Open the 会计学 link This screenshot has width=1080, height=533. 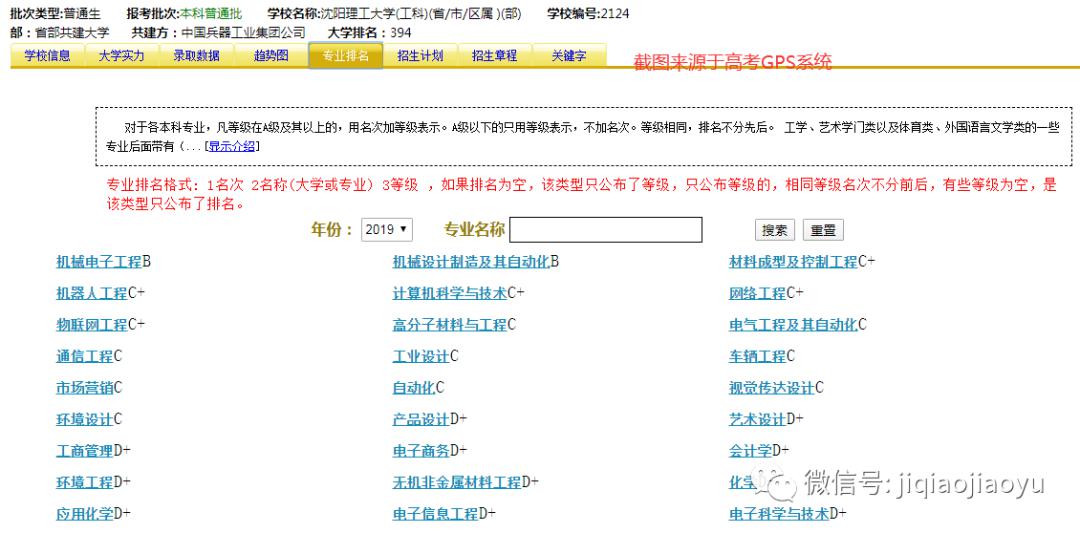(751, 451)
